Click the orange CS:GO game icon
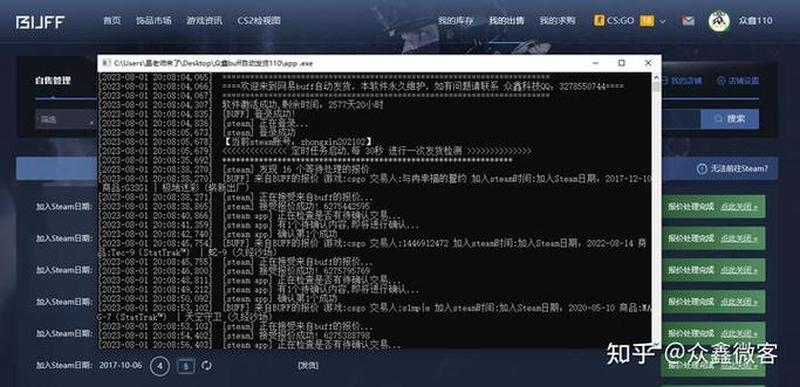This screenshot has width=800, height=387. 599,21
